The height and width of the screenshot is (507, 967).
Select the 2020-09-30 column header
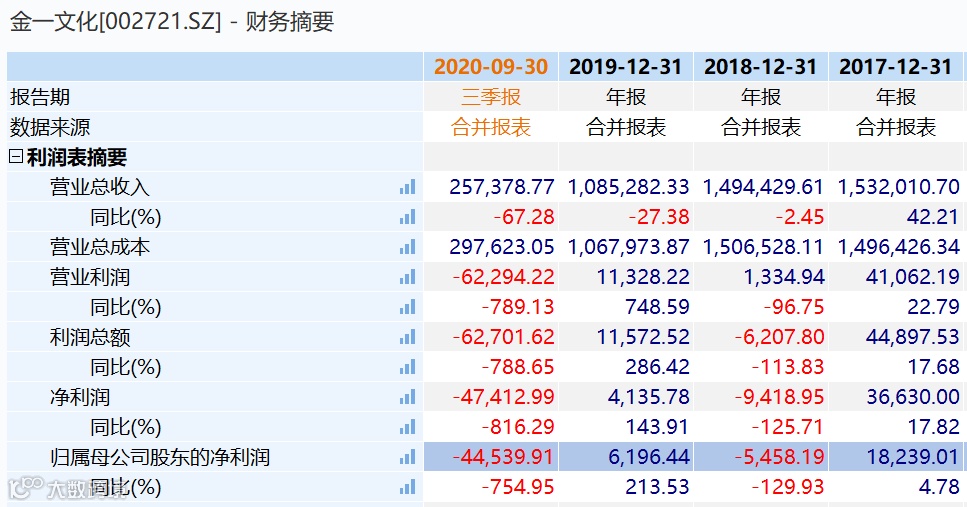[x=490, y=67]
